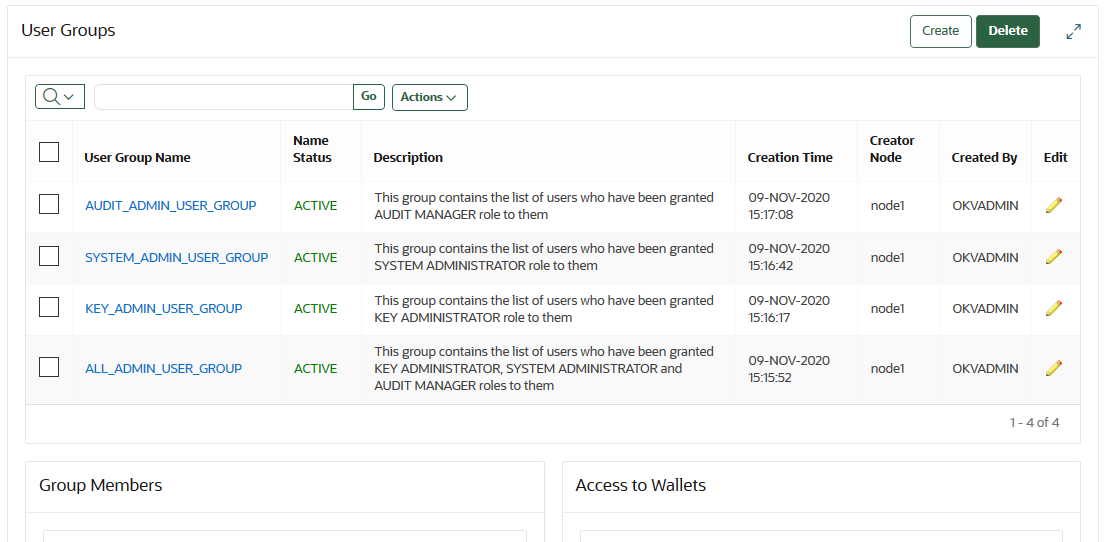The image size is (1105, 542).
Task: Open edit pencil for KEY_ADMIN_USER_GROUP
Action: (x=1054, y=308)
